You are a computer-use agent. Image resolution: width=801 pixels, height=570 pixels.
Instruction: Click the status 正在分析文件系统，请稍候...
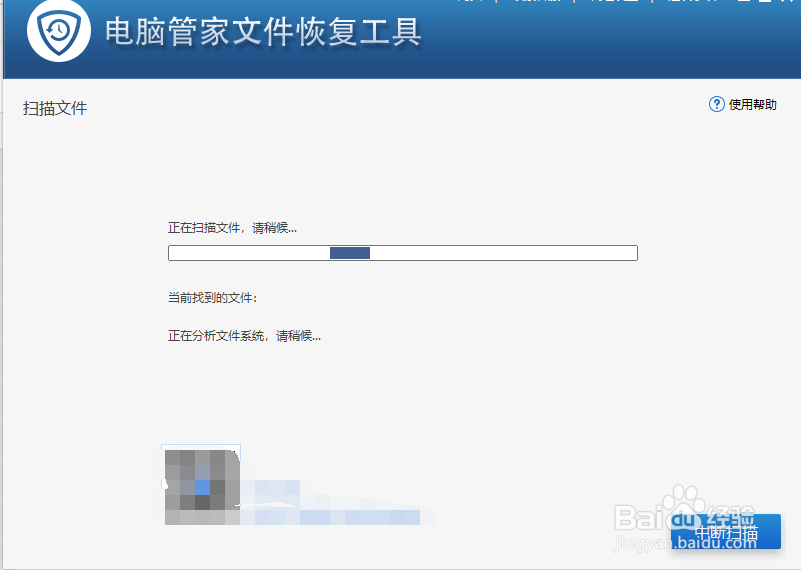click(244, 336)
